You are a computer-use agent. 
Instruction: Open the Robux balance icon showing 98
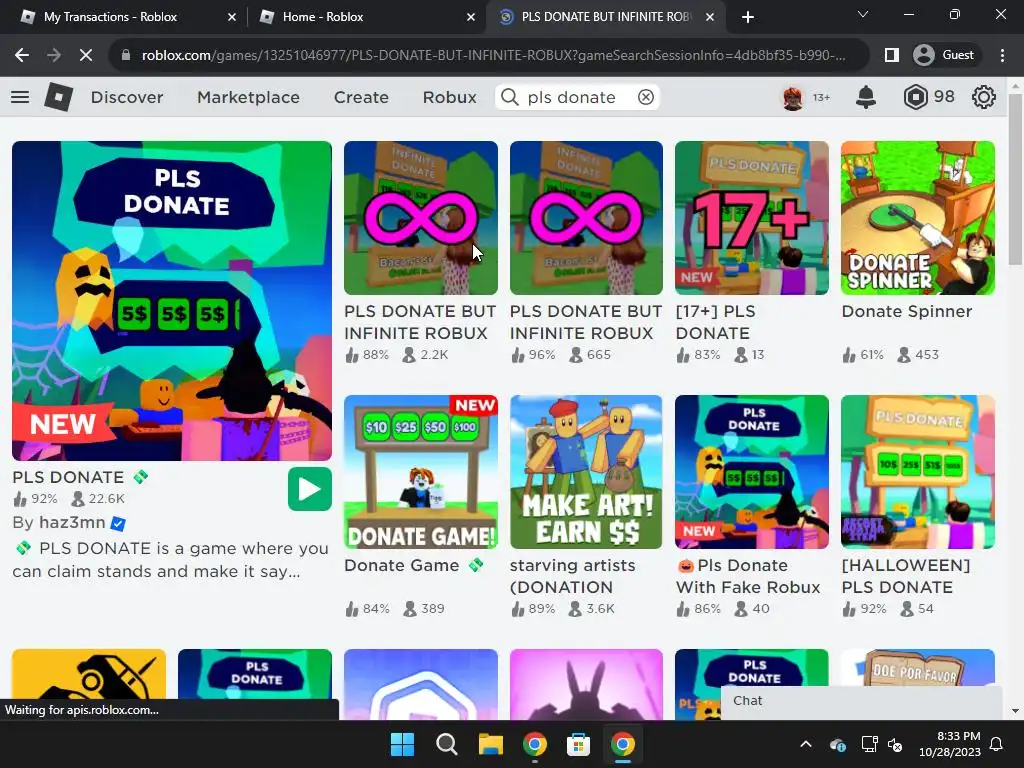tap(916, 97)
